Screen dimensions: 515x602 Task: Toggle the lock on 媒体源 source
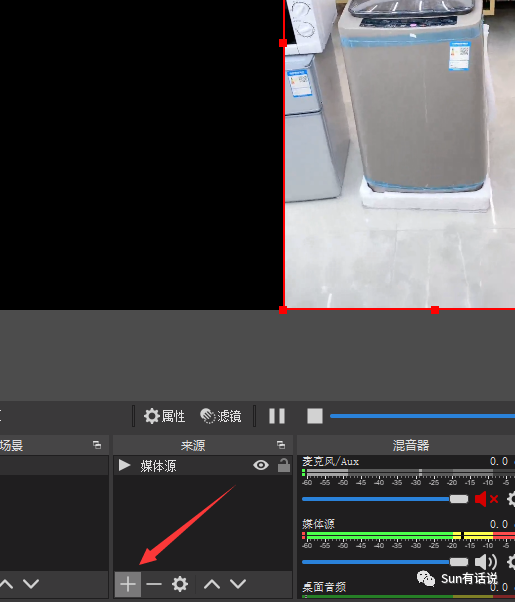click(x=284, y=465)
